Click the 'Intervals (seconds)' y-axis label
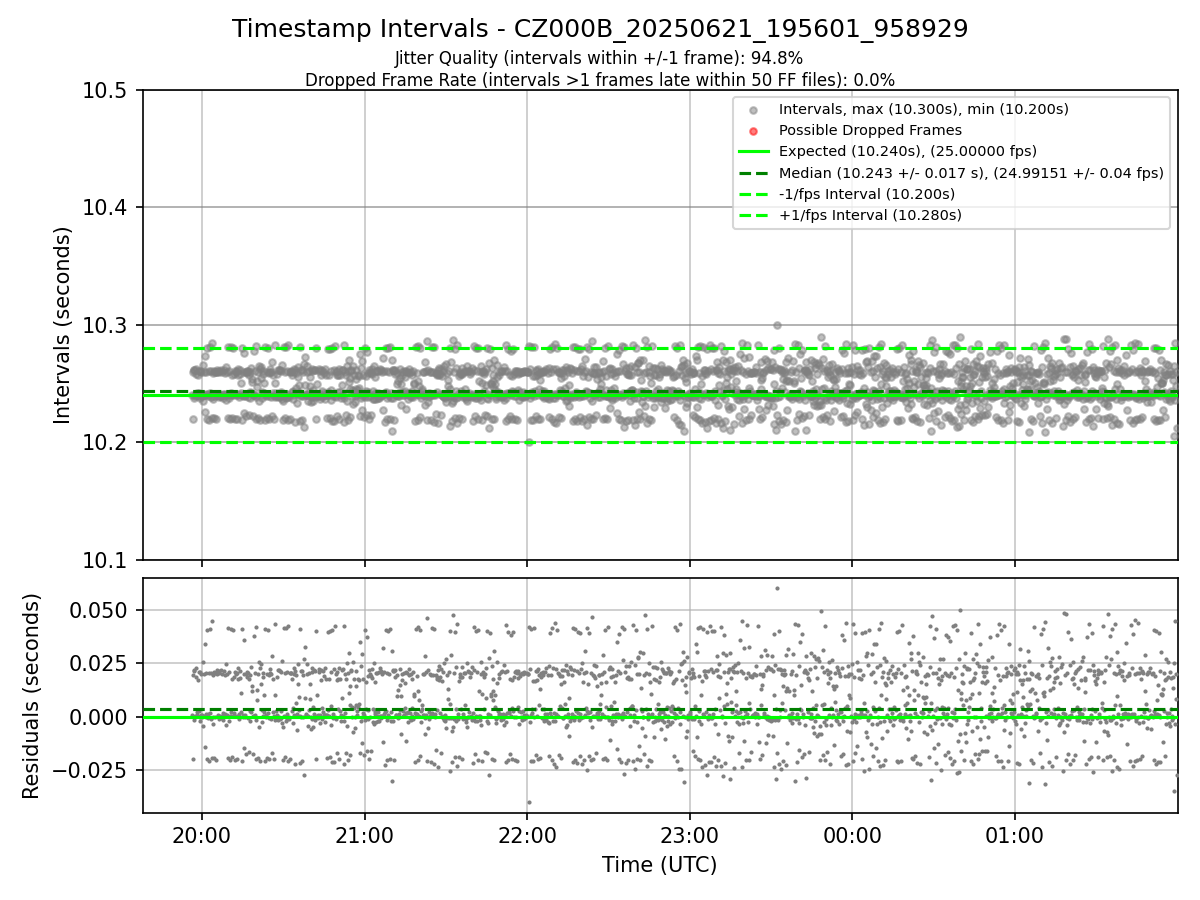 point(63,325)
